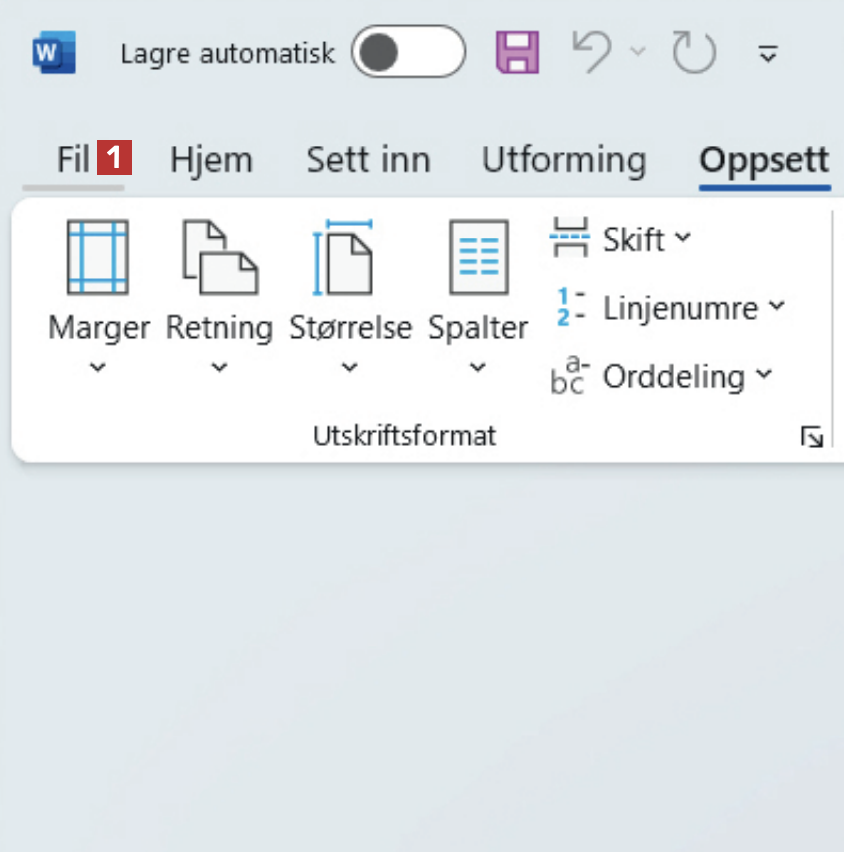
Task: Open the Undo history dropdown arrow
Action: 638,52
